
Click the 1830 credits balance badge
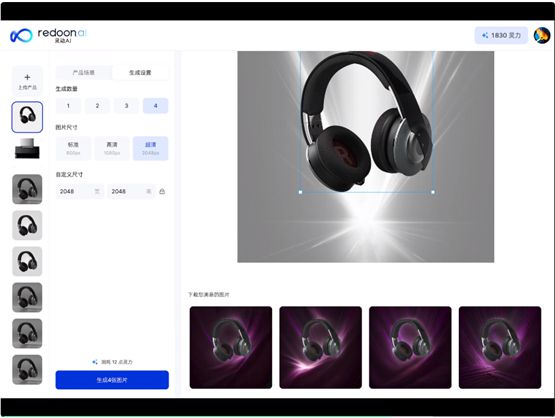pyautogui.click(x=501, y=35)
